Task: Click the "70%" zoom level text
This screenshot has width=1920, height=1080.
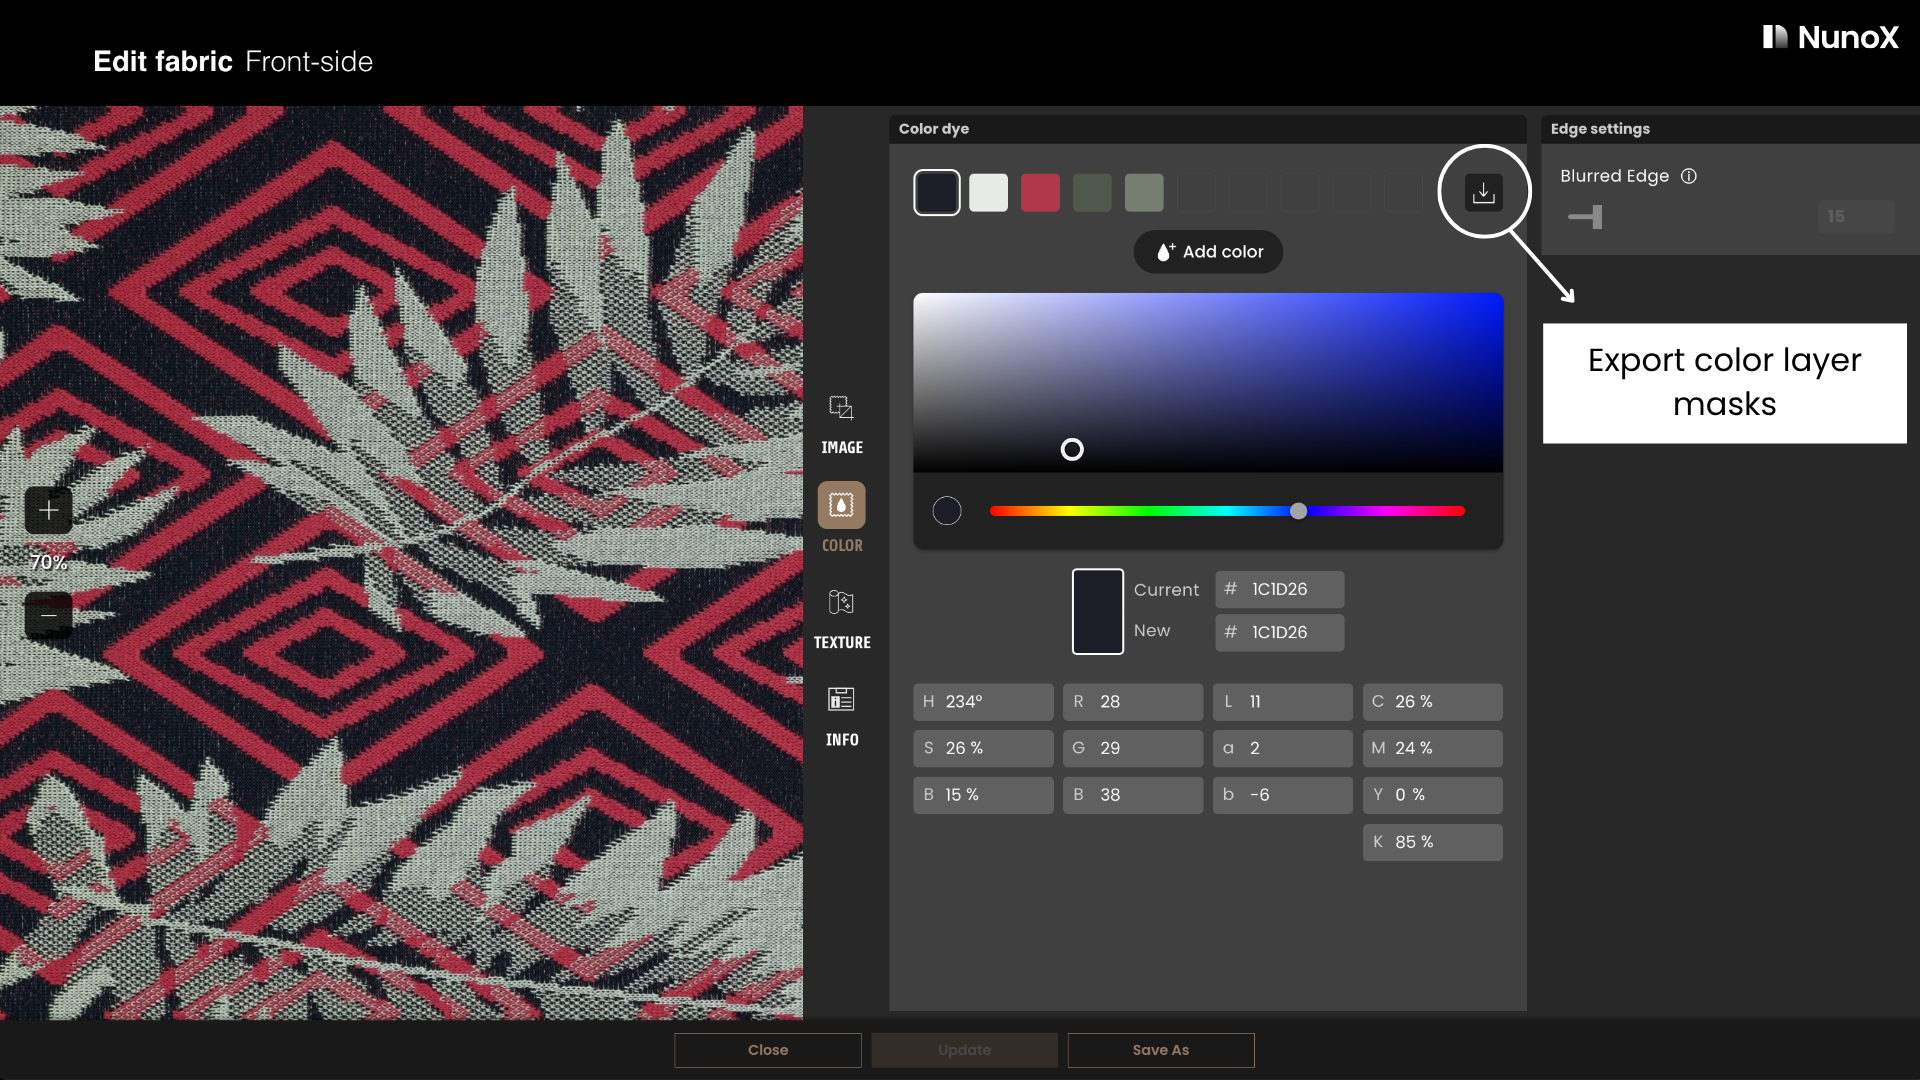Action: coord(48,563)
